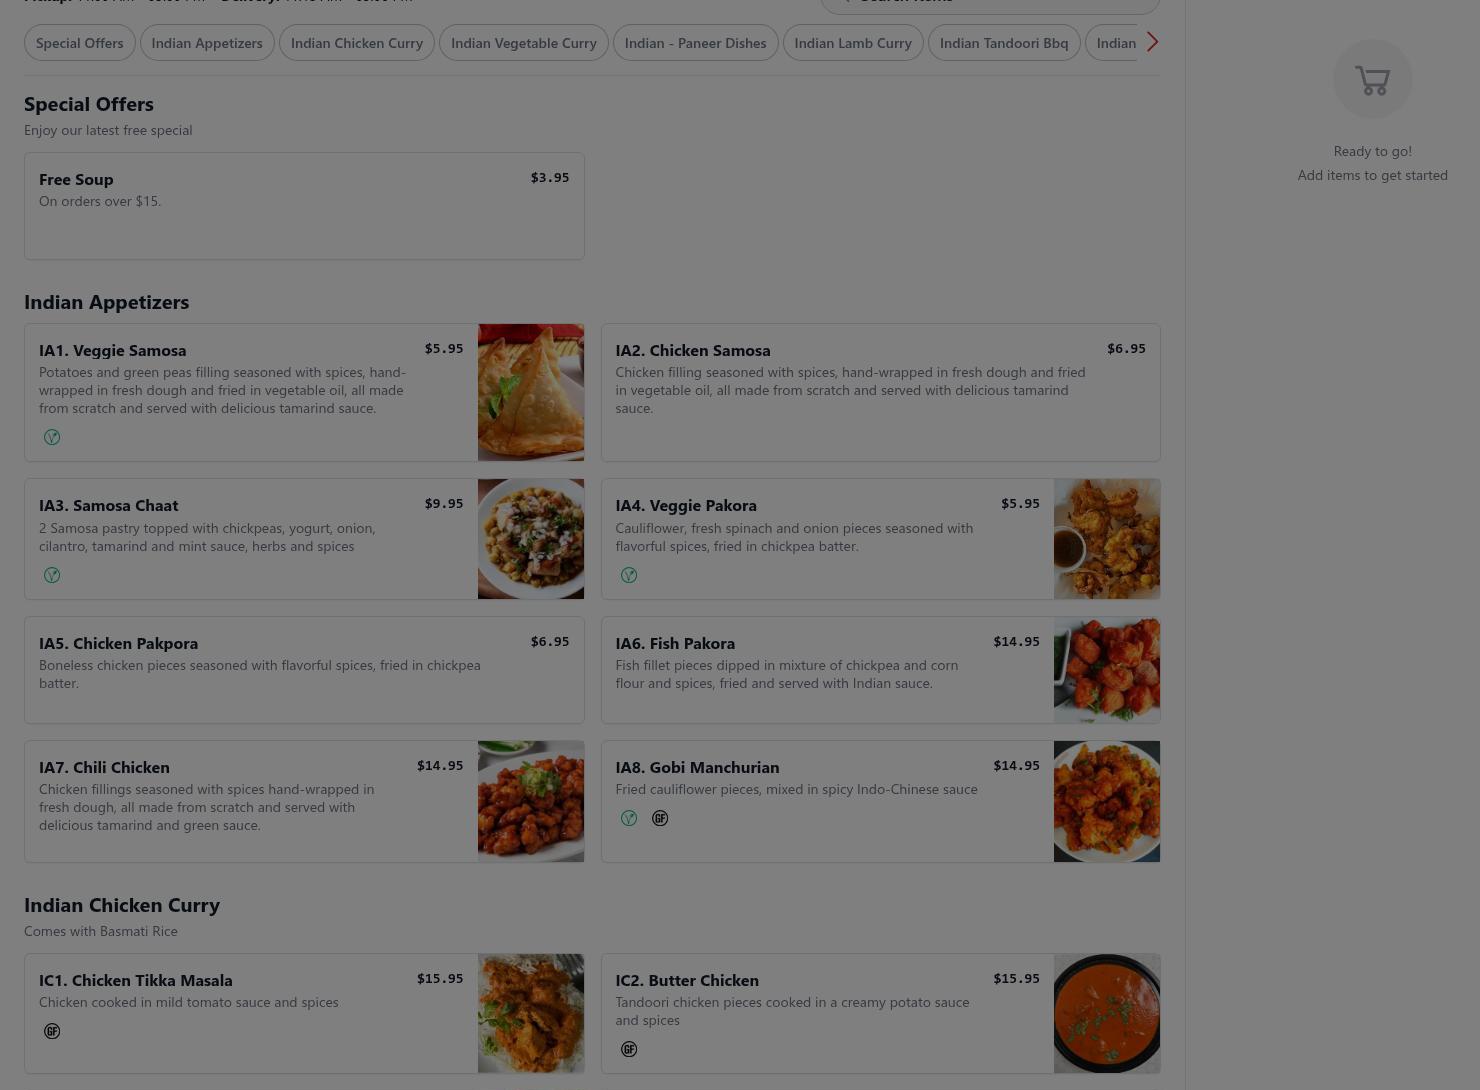Screen dimensions: 1480x1090
Task: Expand more categories with the red arrow
Action: [x=1152, y=42]
